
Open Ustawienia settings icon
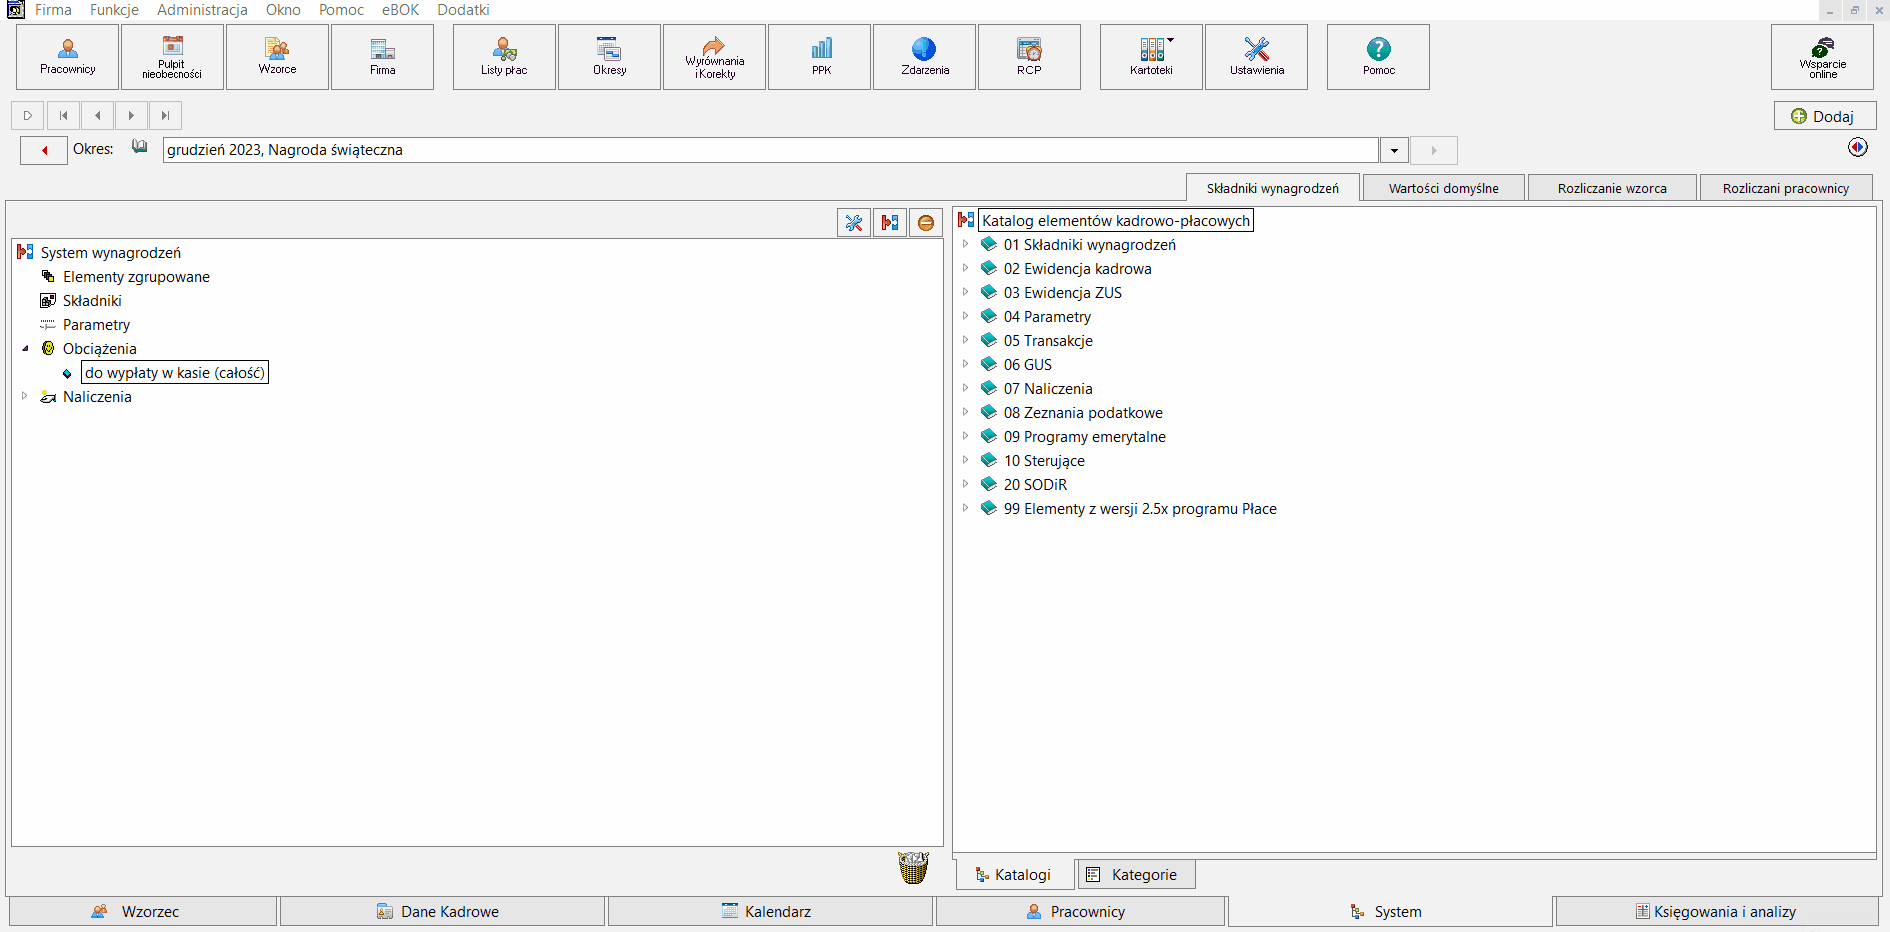click(1256, 57)
